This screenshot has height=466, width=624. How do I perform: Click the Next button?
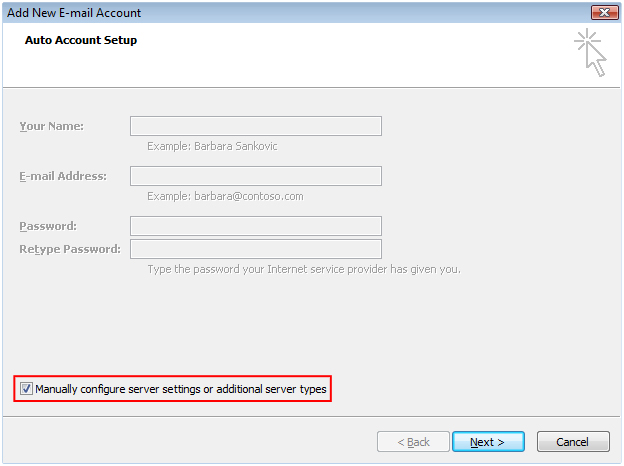[x=488, y=442]
